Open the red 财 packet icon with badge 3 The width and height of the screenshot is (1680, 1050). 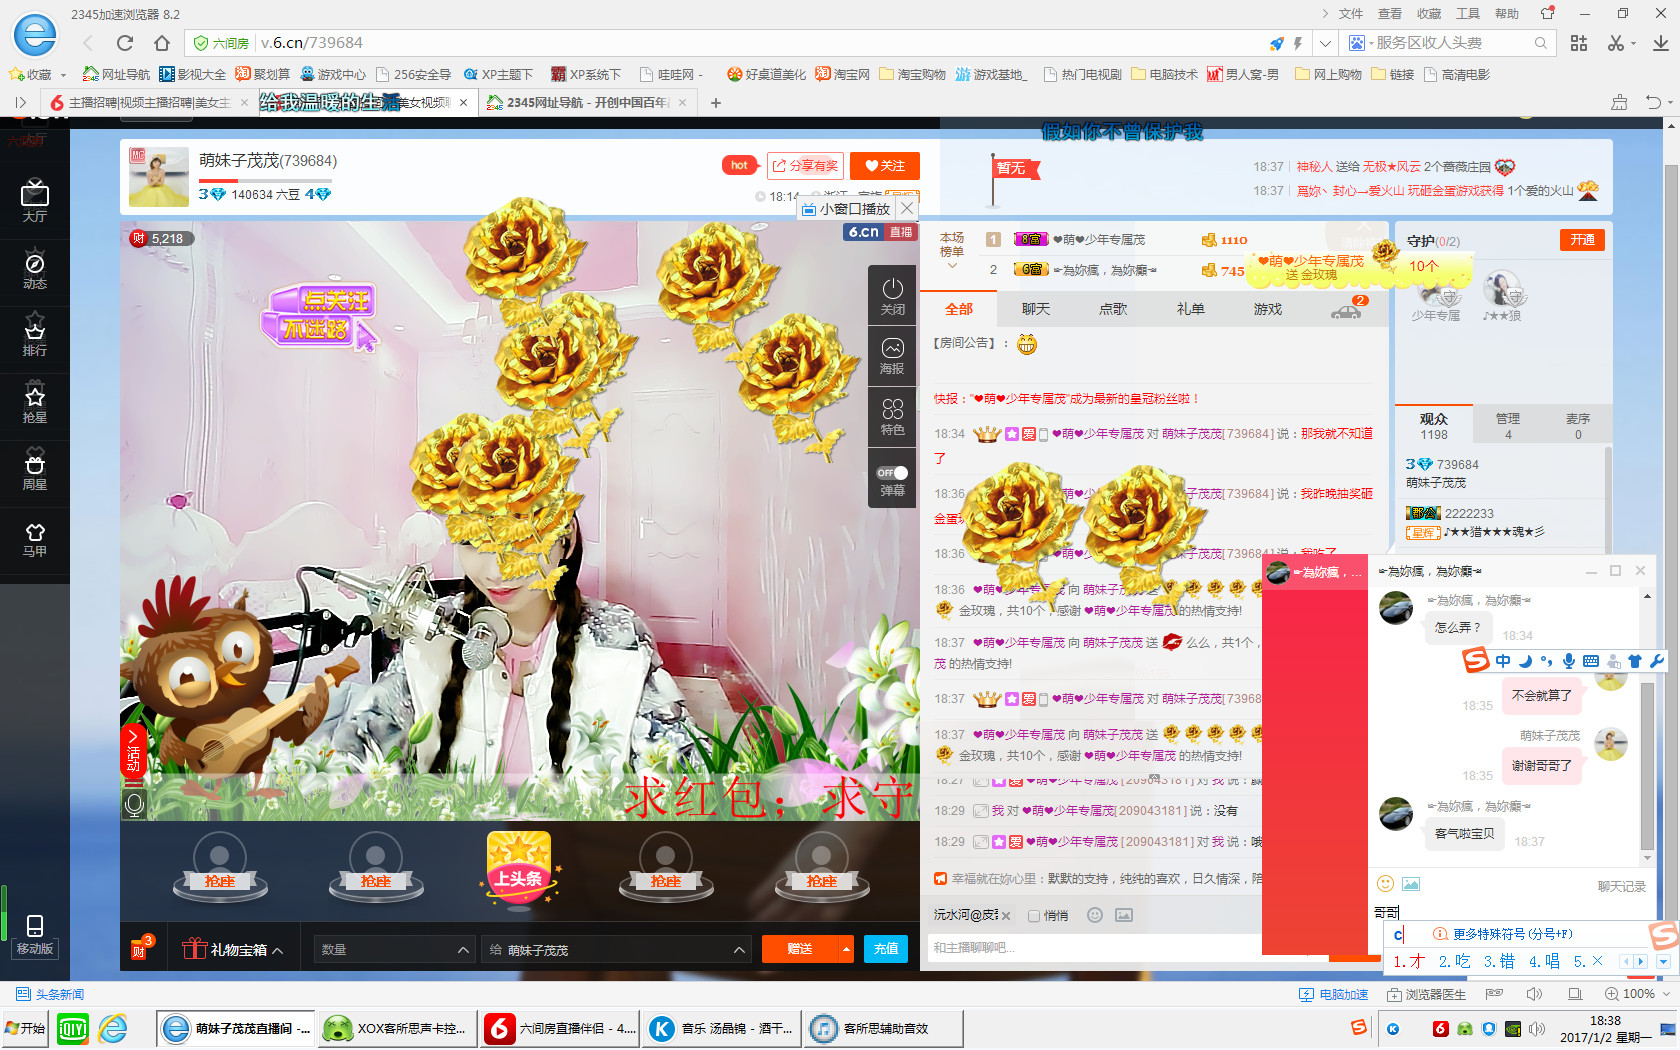pos(141,948)
